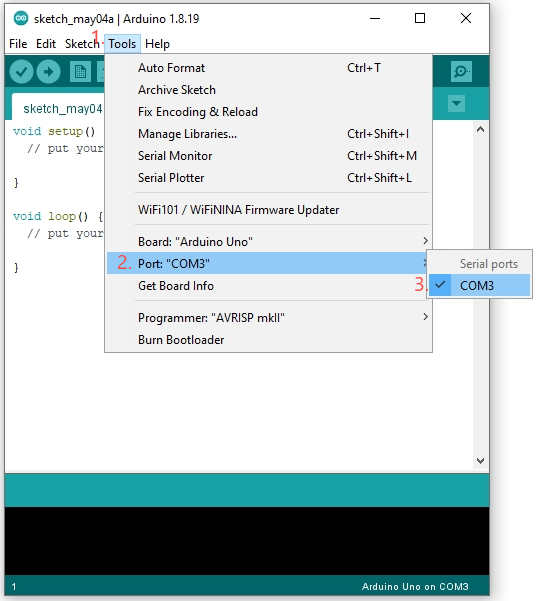Launch Serial Monitor from Tools menu

point(268,156)
